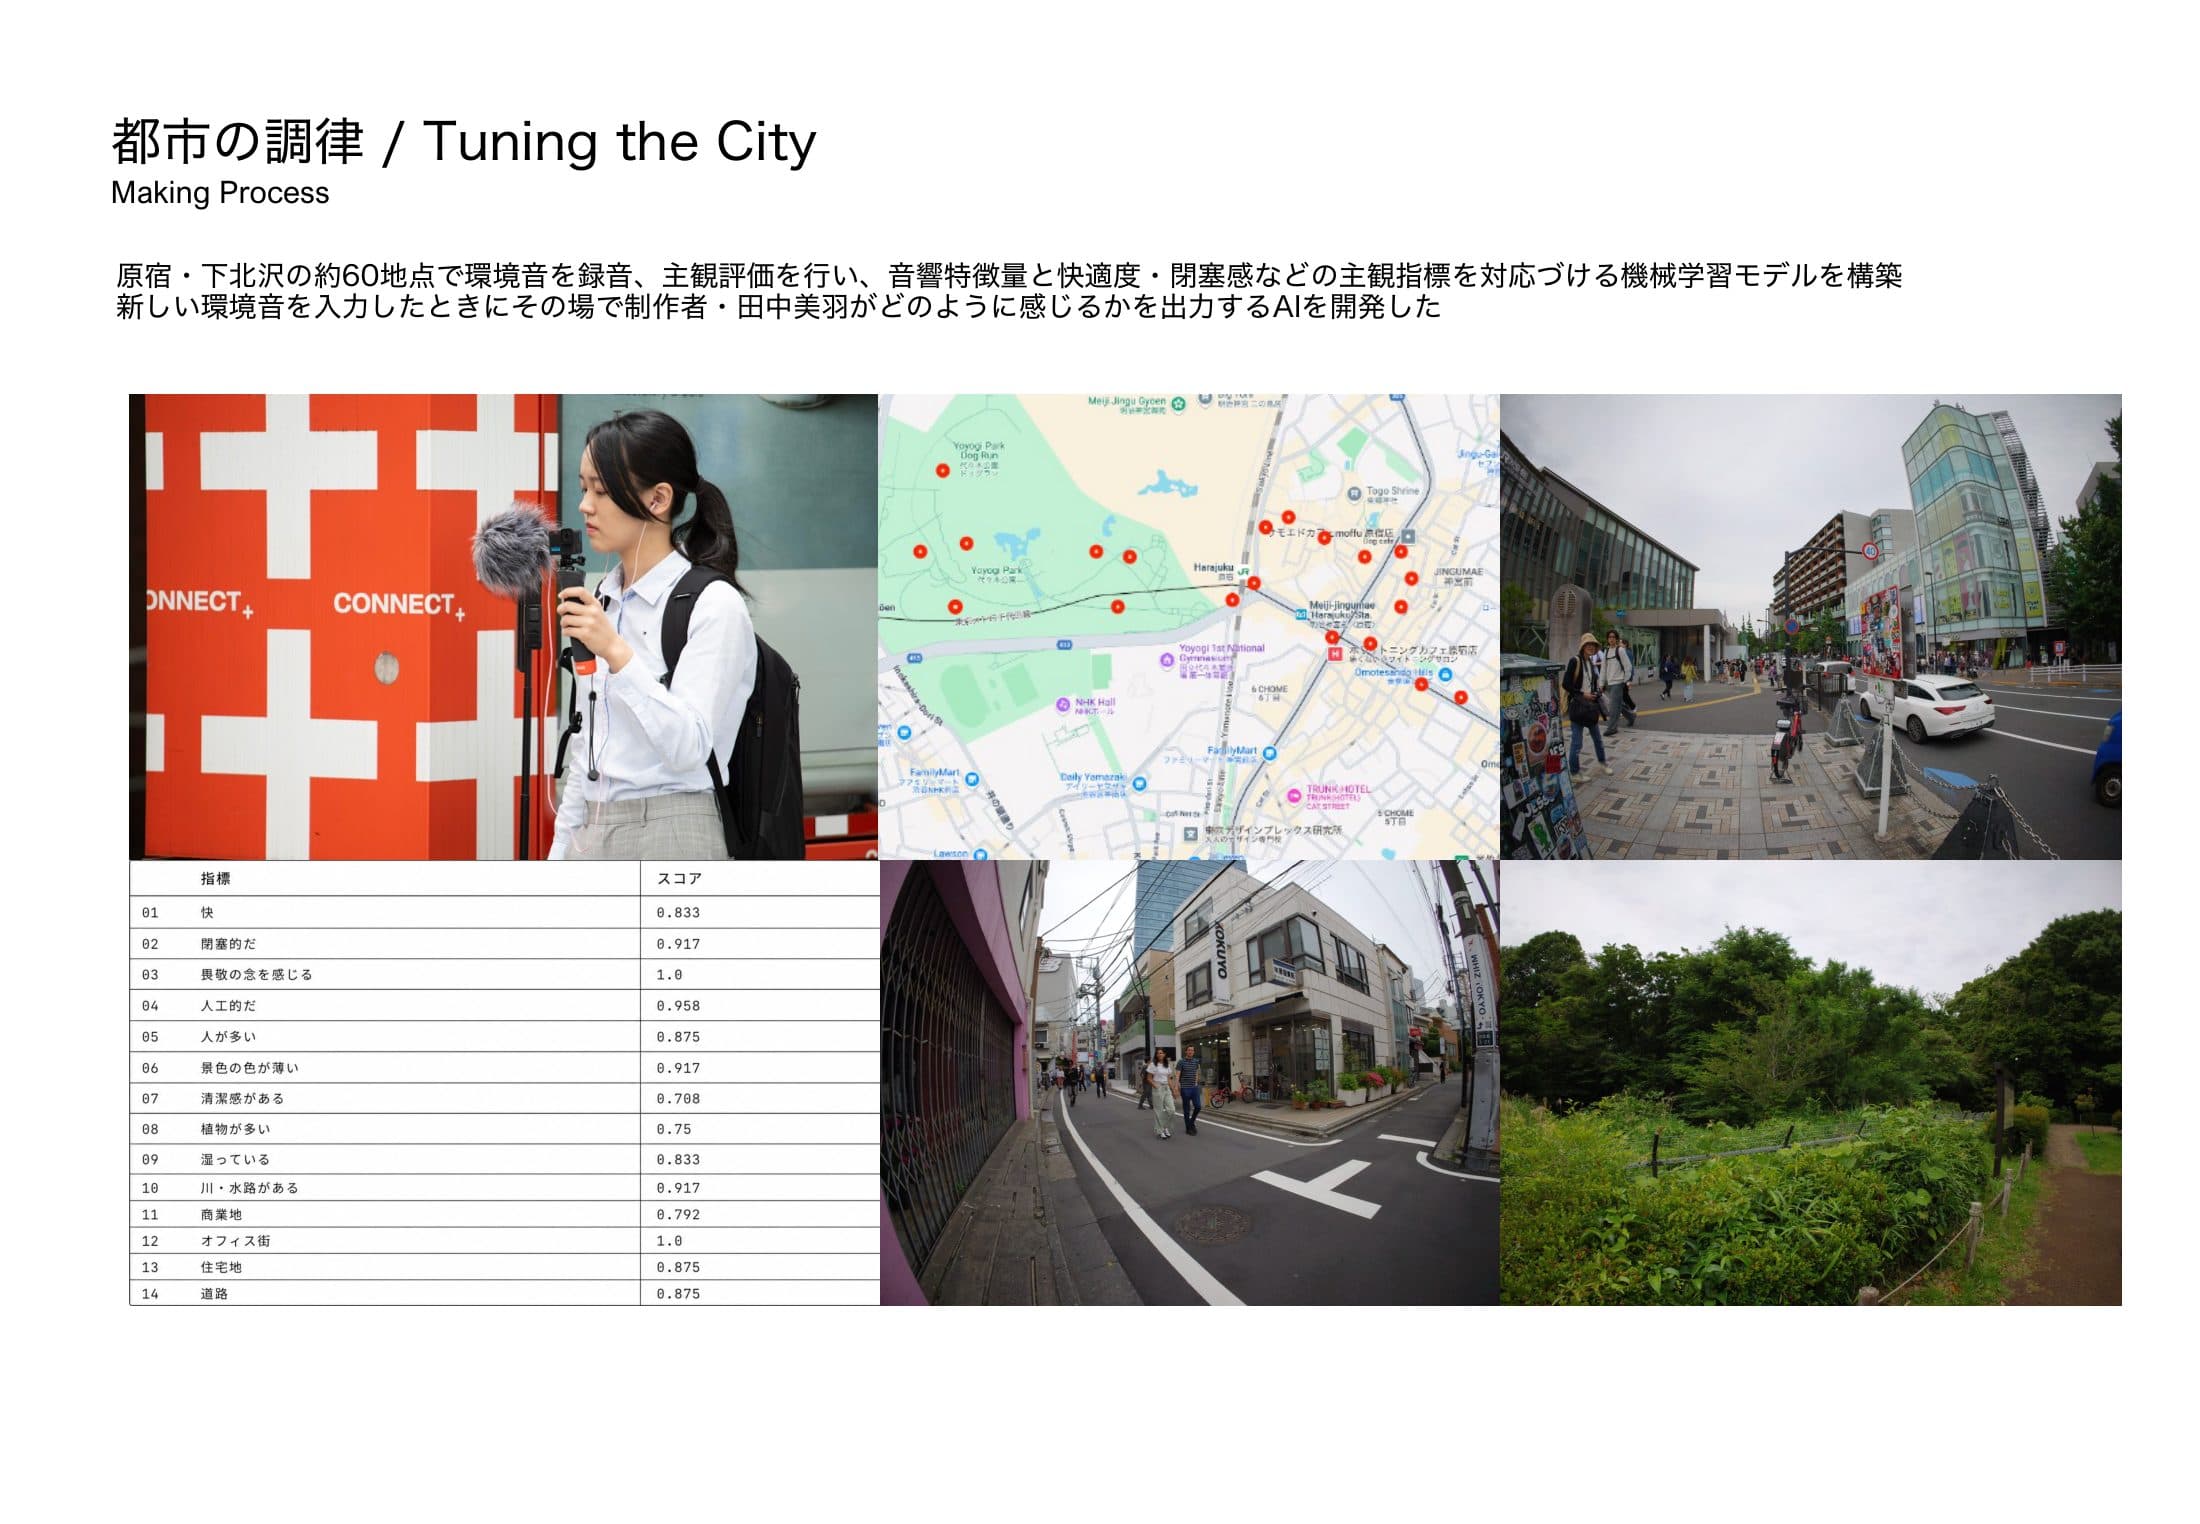Click the NHK Hall map icon
Image resolution: width=2200 pixels, height=1524 pixels.
[1064, 705]
